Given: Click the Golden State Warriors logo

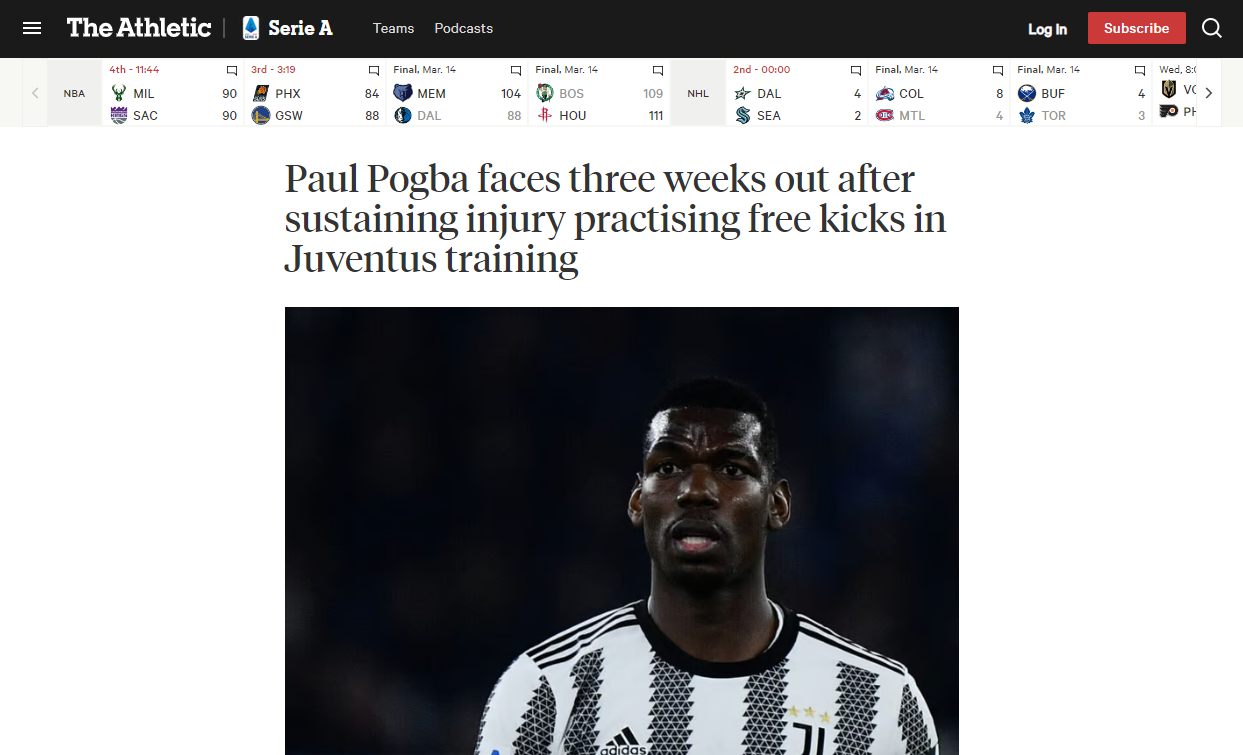Looking at the screenshot, I should tap(261, 115).
